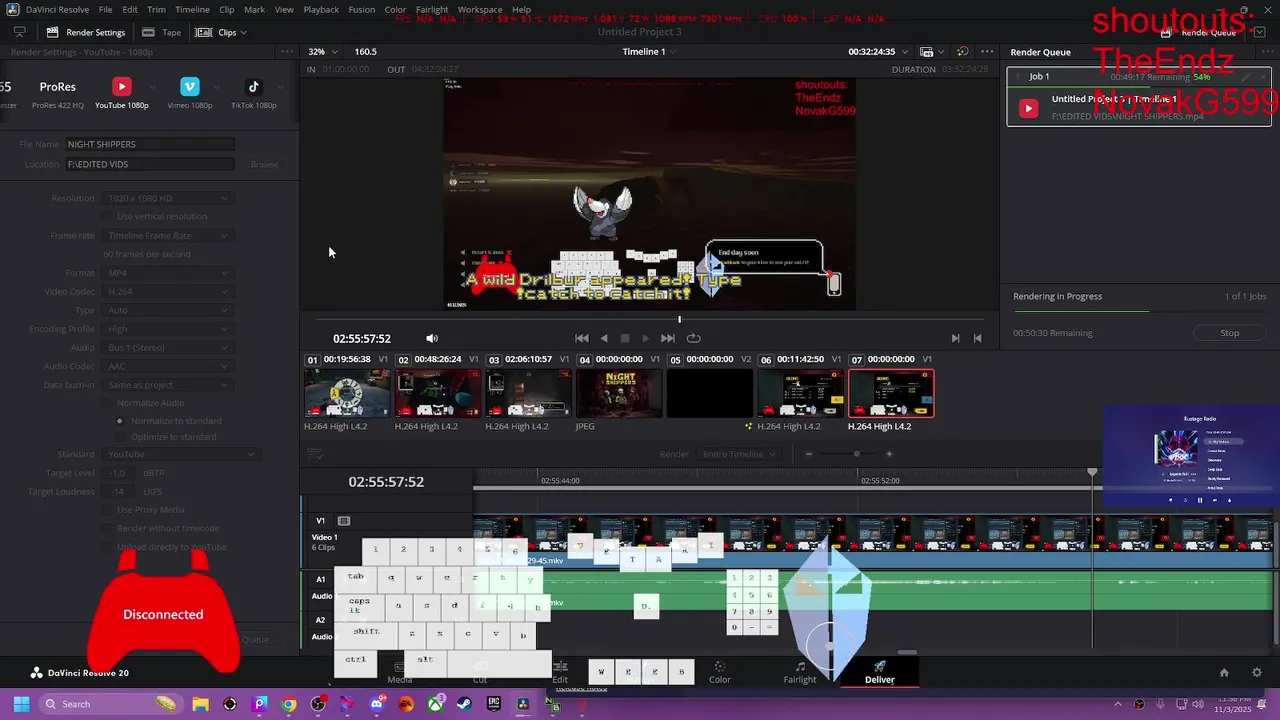Choose the TikTok 1080p preset icon
This screenshot has height=720, width=1280.
click(x=253, y=87)
